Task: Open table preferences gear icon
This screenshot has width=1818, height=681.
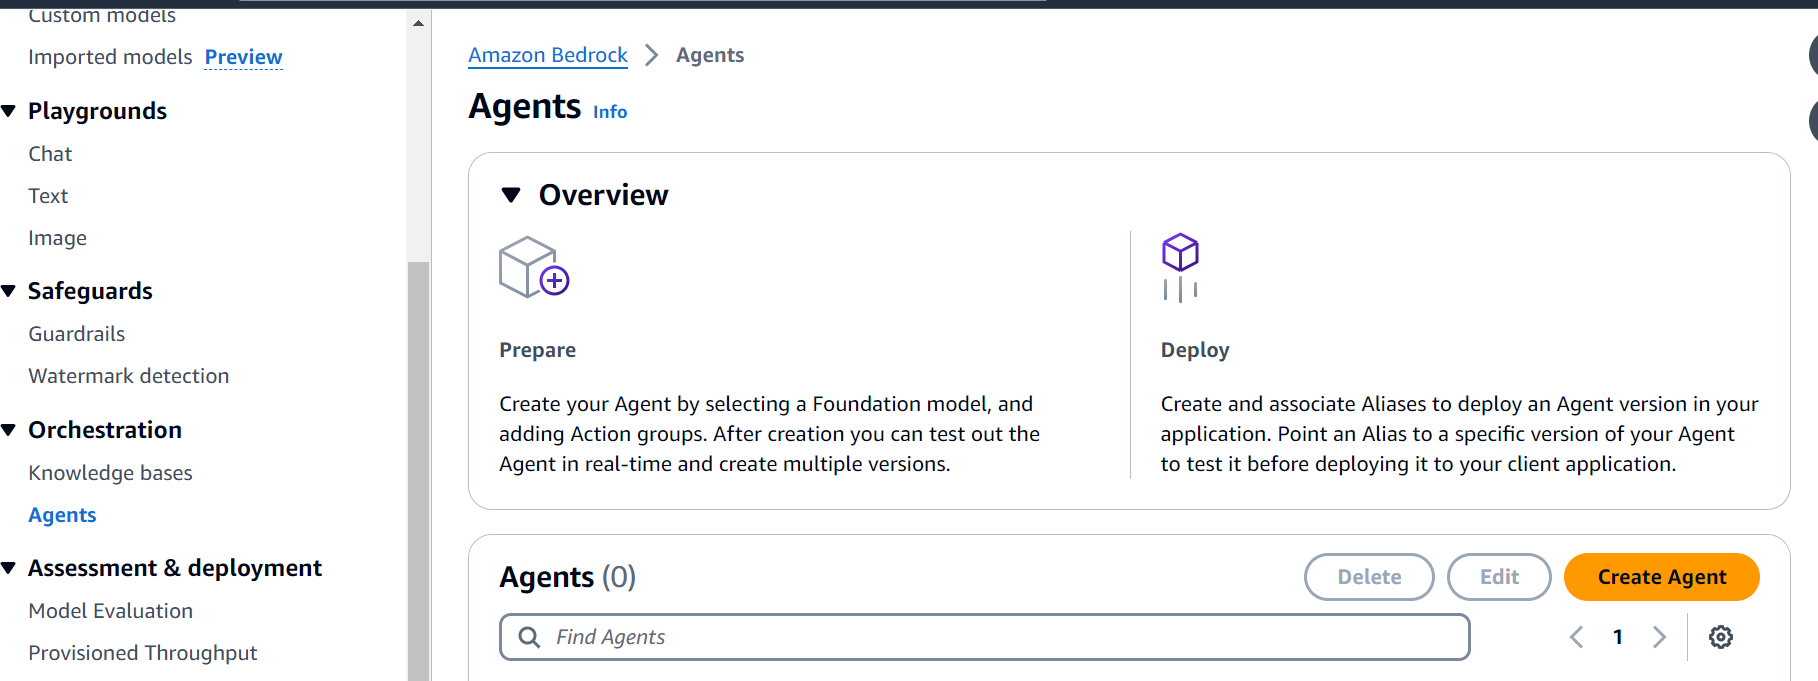Action: (1720, 637)
